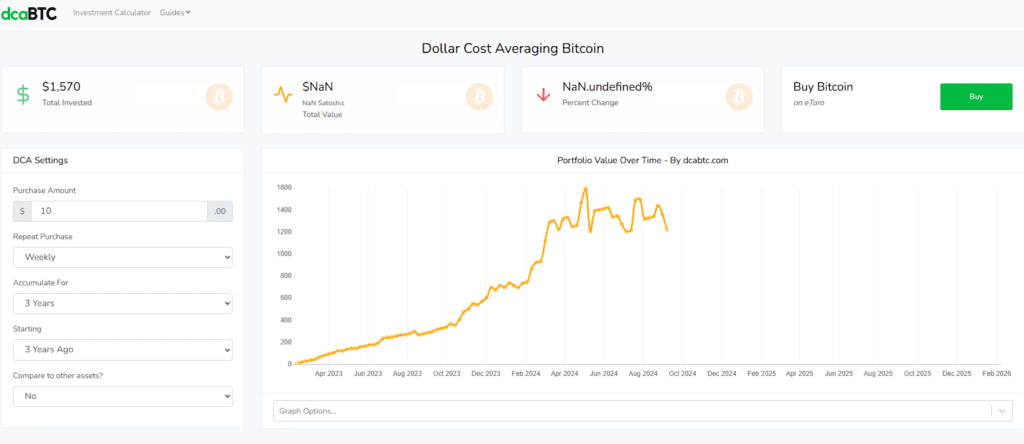Click Bitcoin coin icon in Total Value card
Viewport: 1024px width, 444px height.
(x=479, y=97)
